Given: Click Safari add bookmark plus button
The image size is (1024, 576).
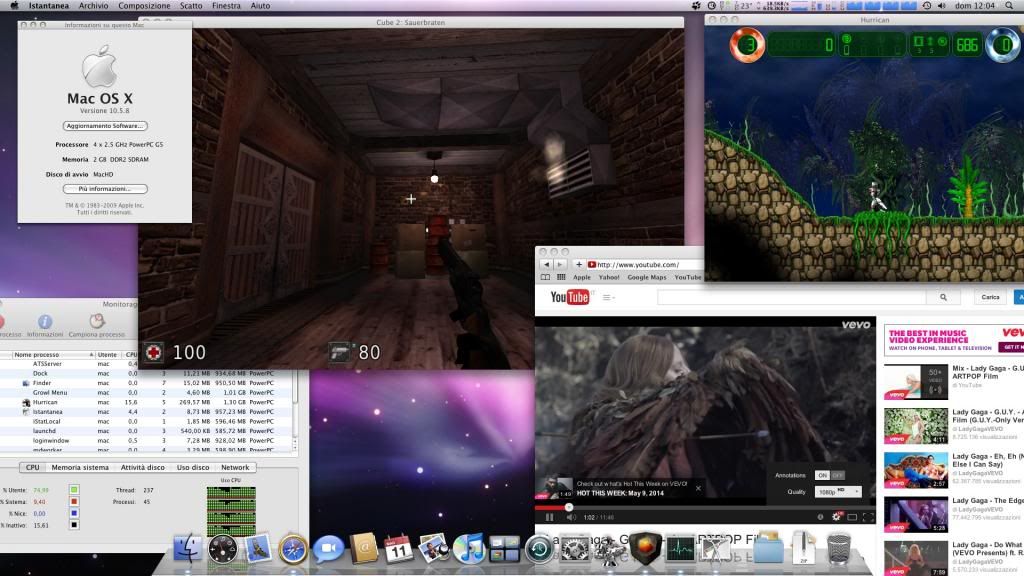Looking at the screenshot, I should click(x=578, y=264).
